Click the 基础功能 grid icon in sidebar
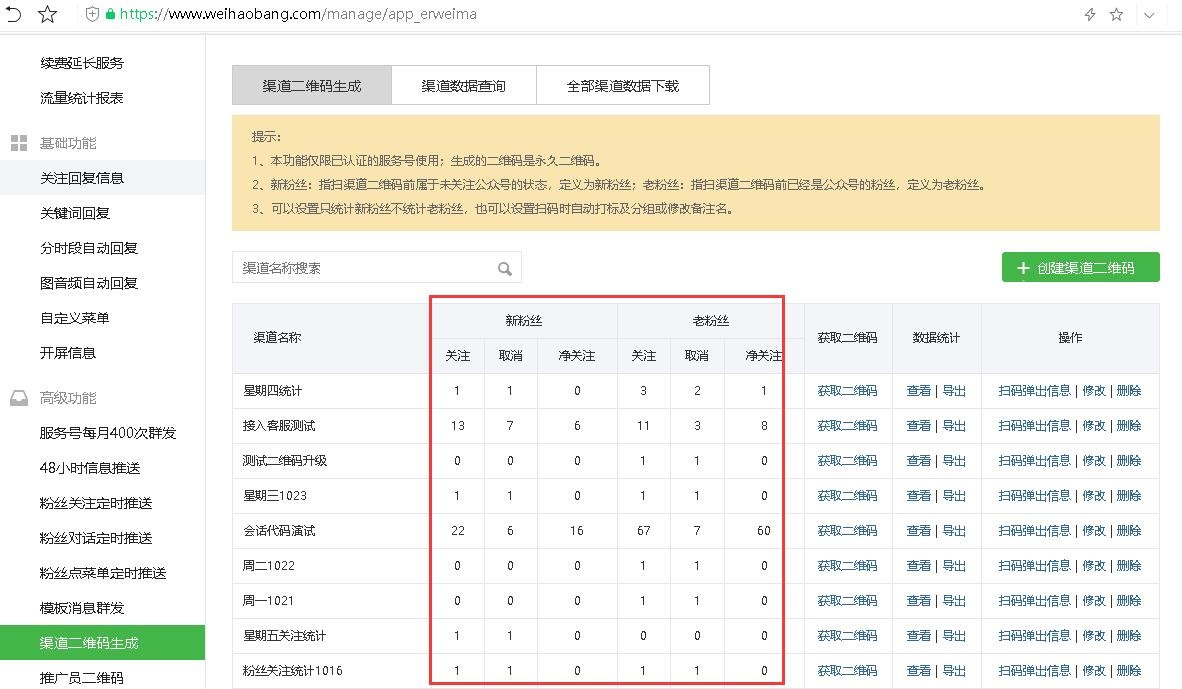 pos(19,143)
